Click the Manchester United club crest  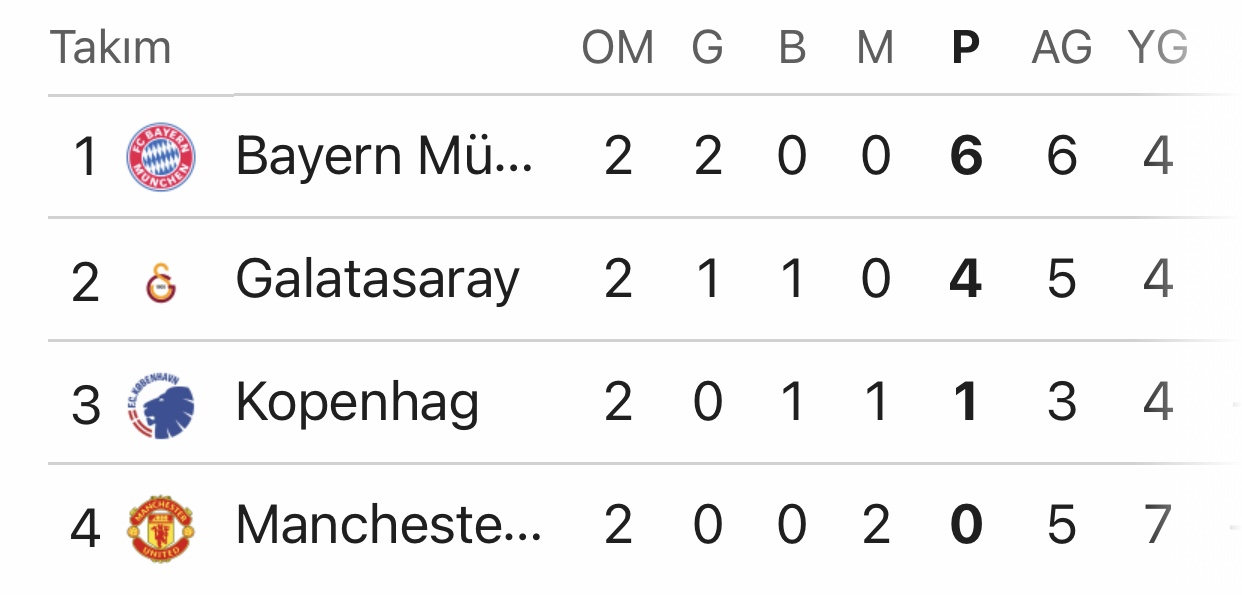tap(160, 527)
